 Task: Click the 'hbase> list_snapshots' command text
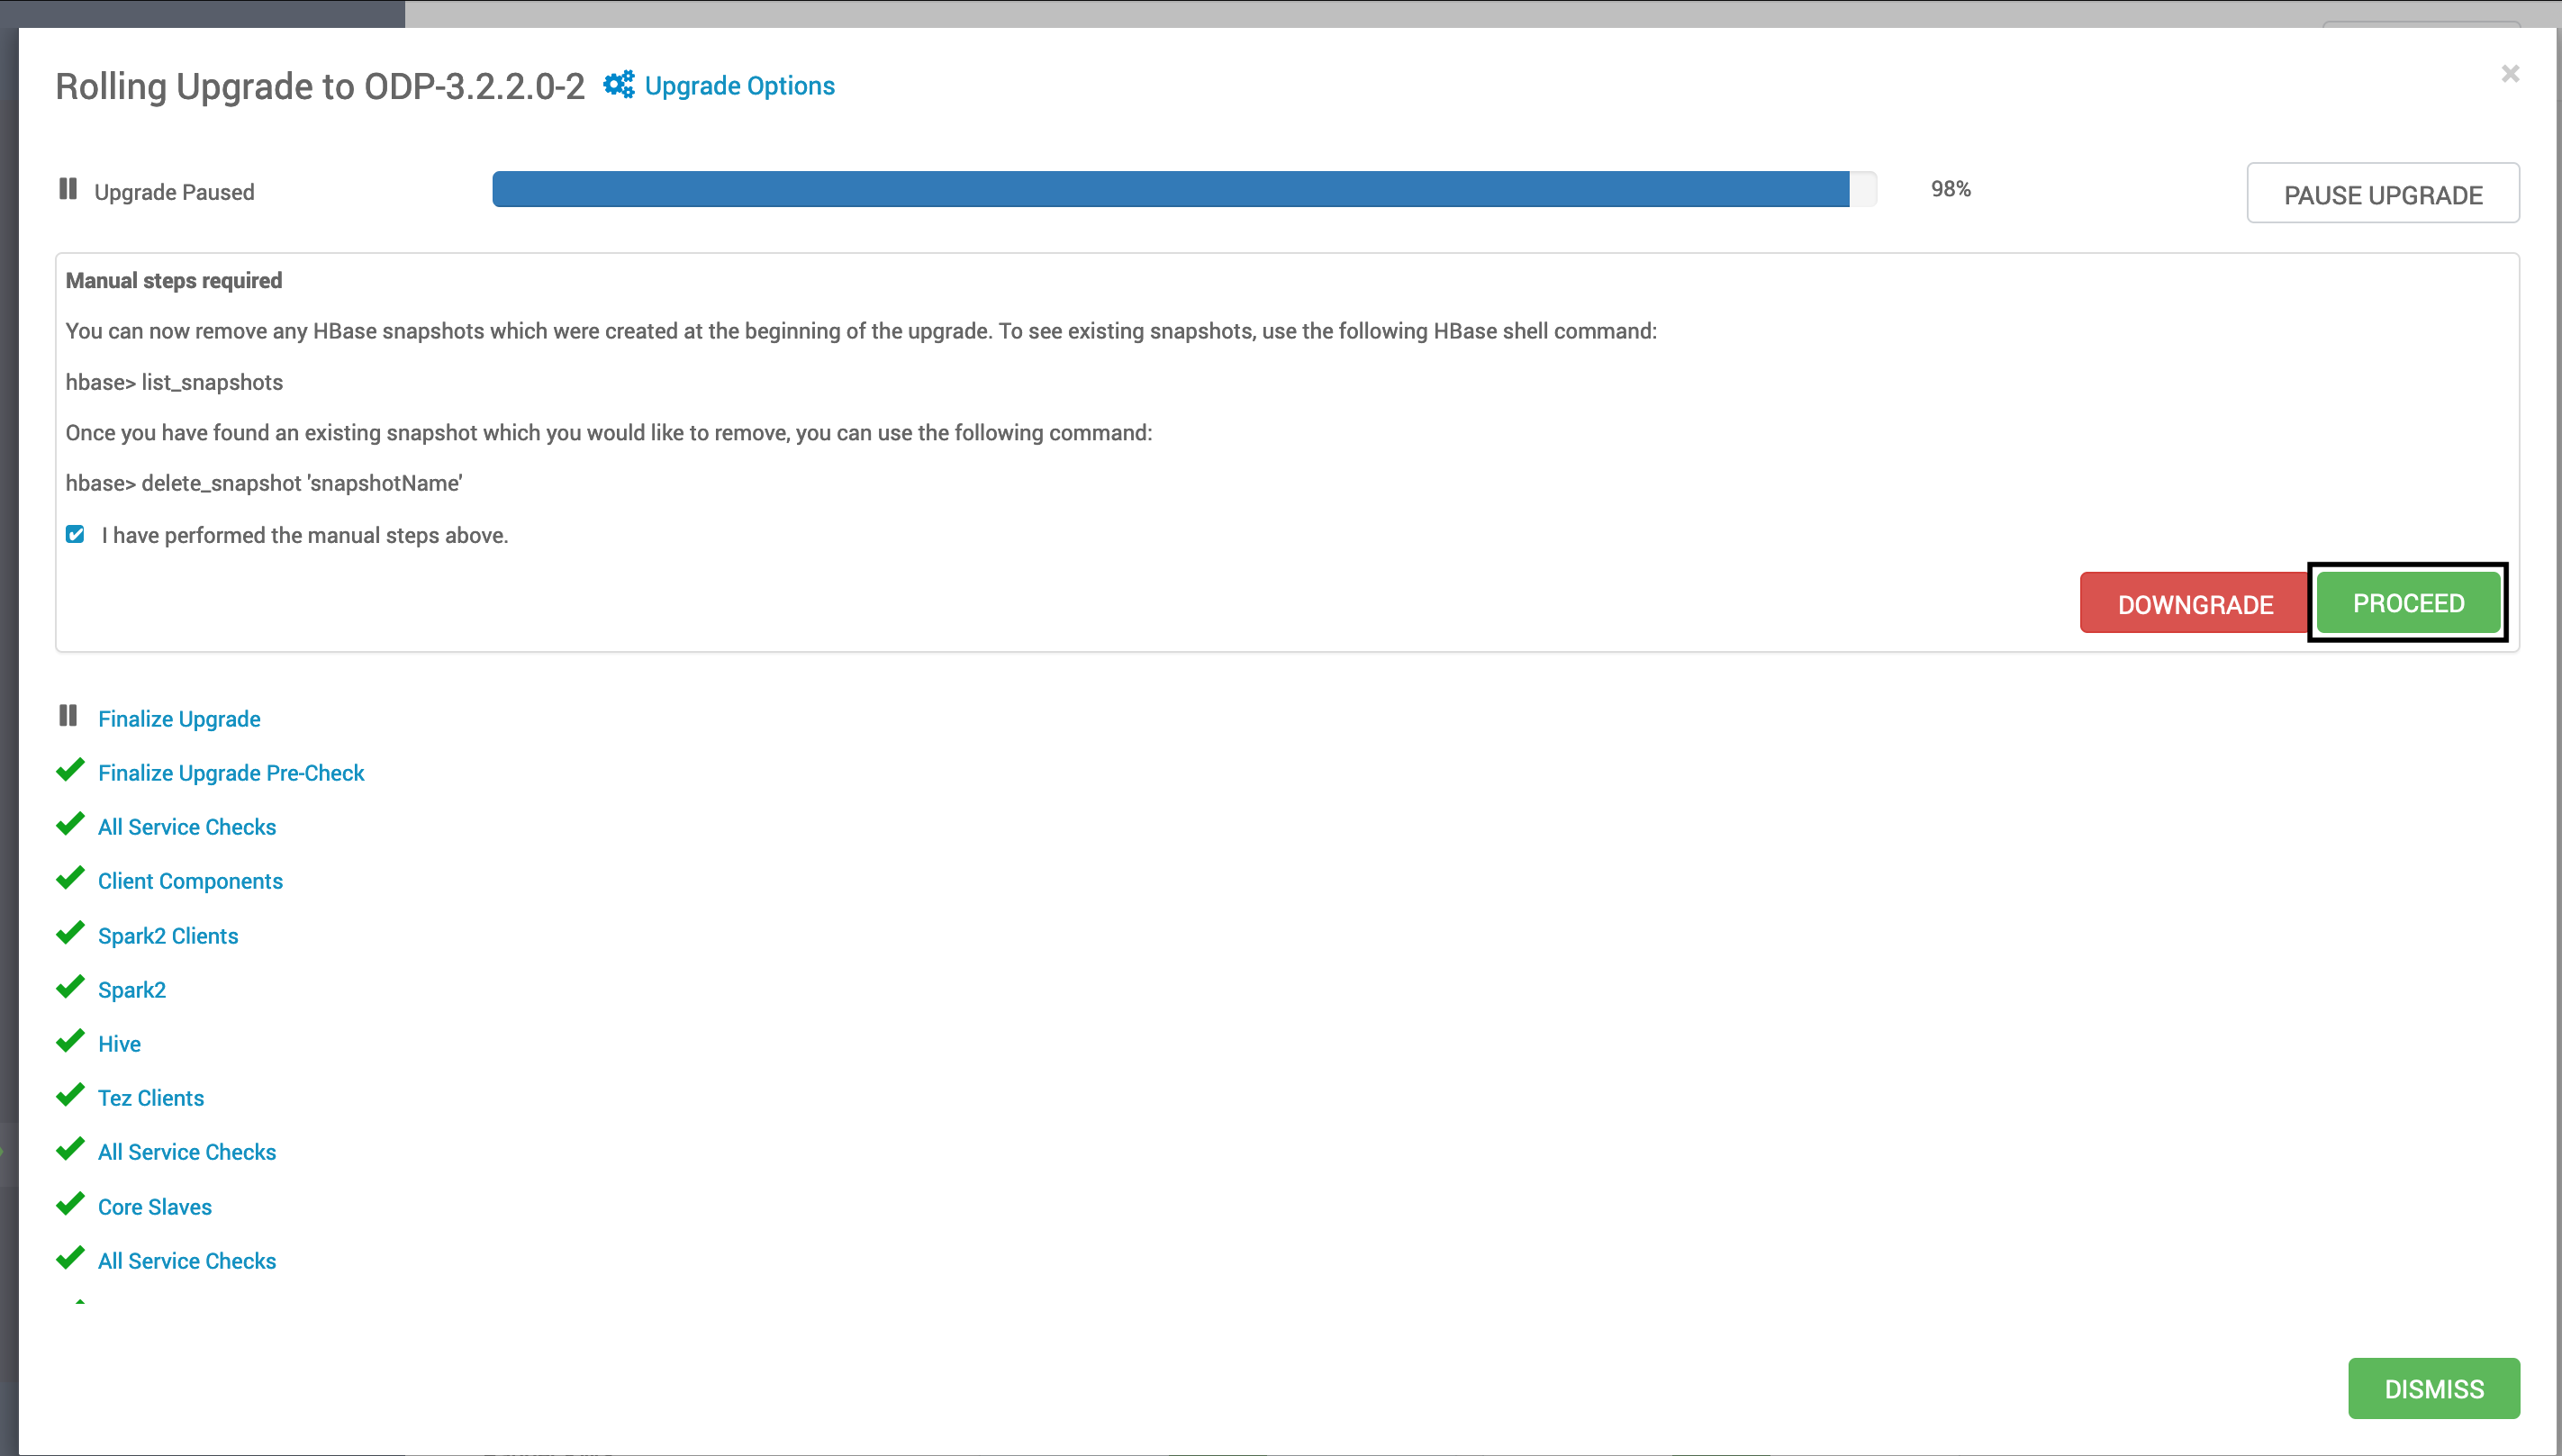174,382
